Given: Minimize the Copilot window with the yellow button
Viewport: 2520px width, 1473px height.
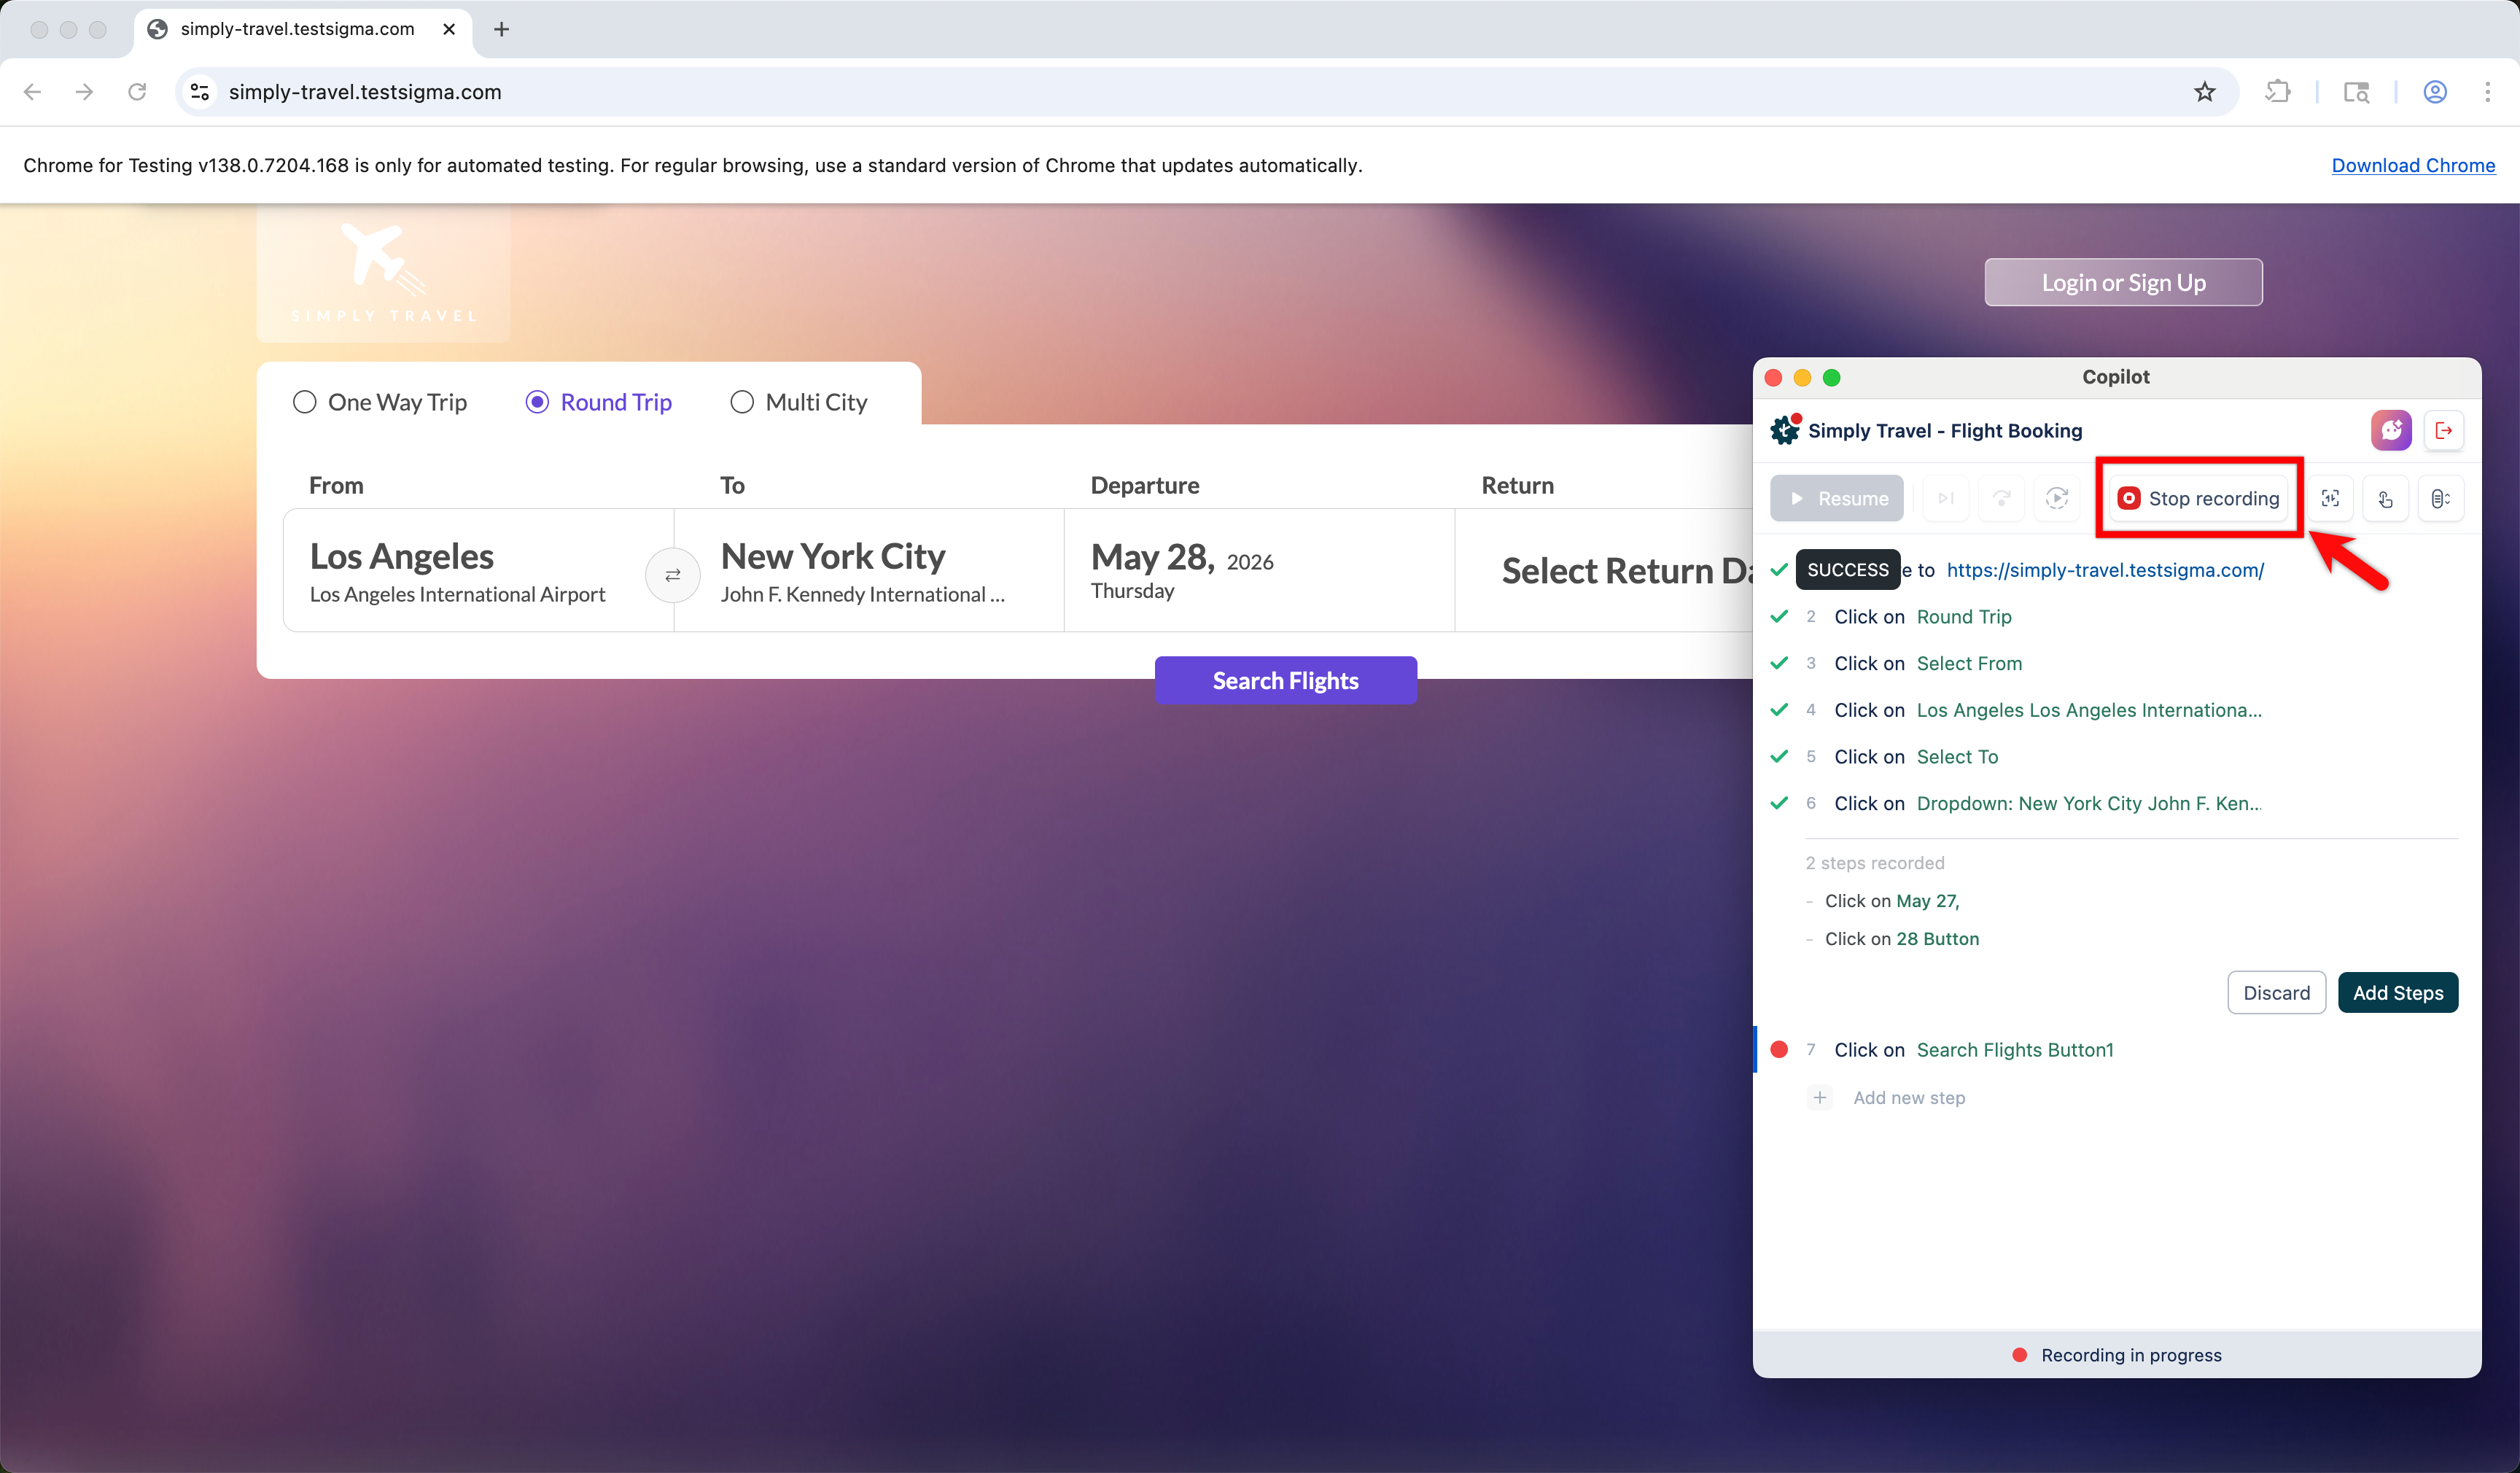Looking at the screenshot, I should coord(1802,377).
